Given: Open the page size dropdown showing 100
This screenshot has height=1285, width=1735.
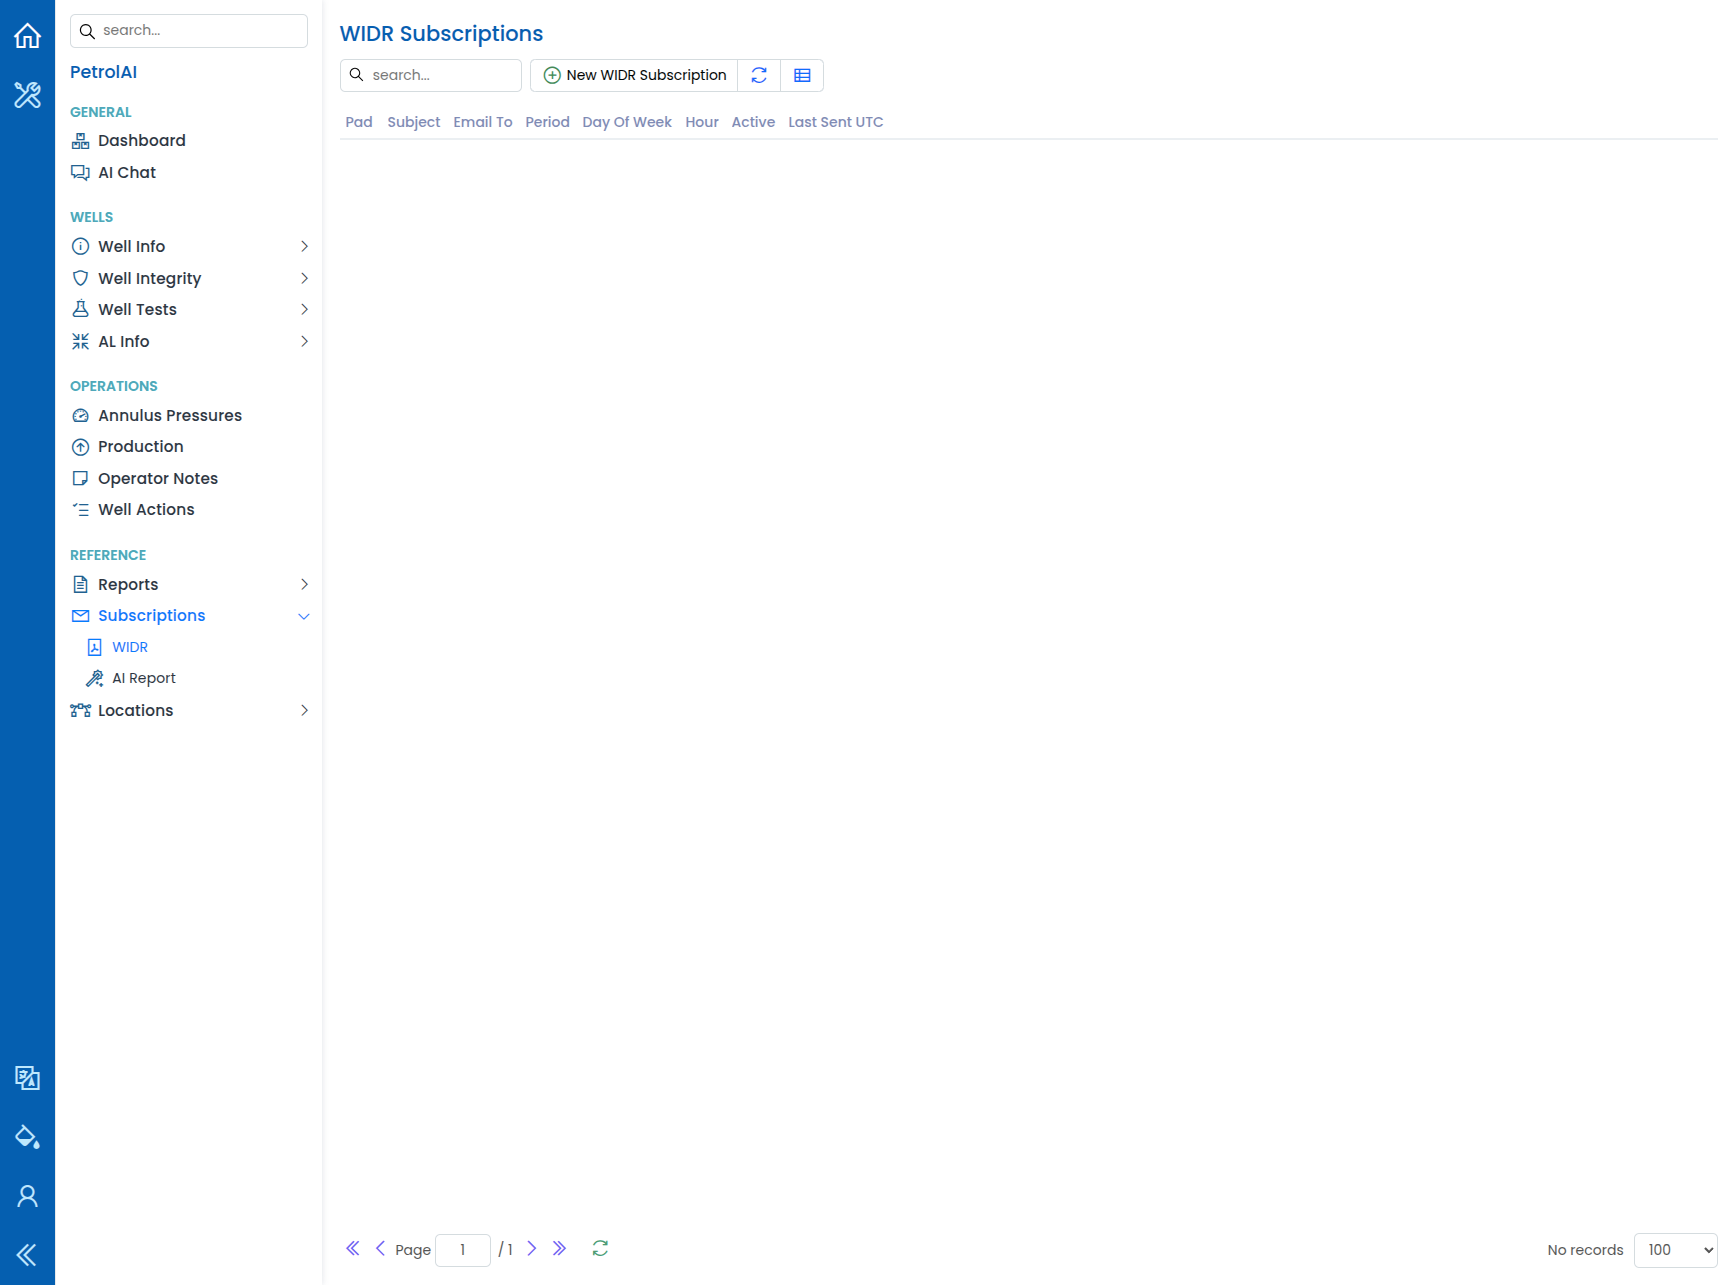Looking at the screenshot, I should tap(1676, 1250).
